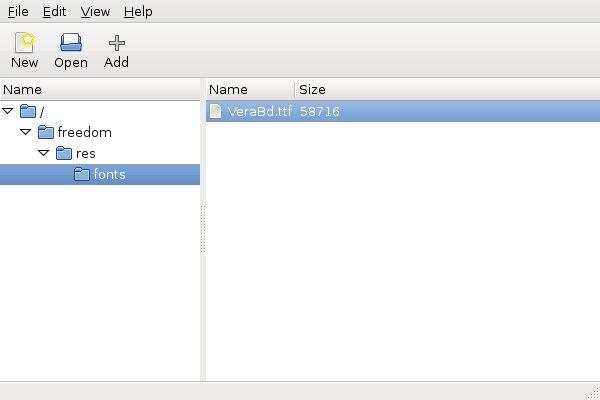Click the fonts folder icon

82,174
